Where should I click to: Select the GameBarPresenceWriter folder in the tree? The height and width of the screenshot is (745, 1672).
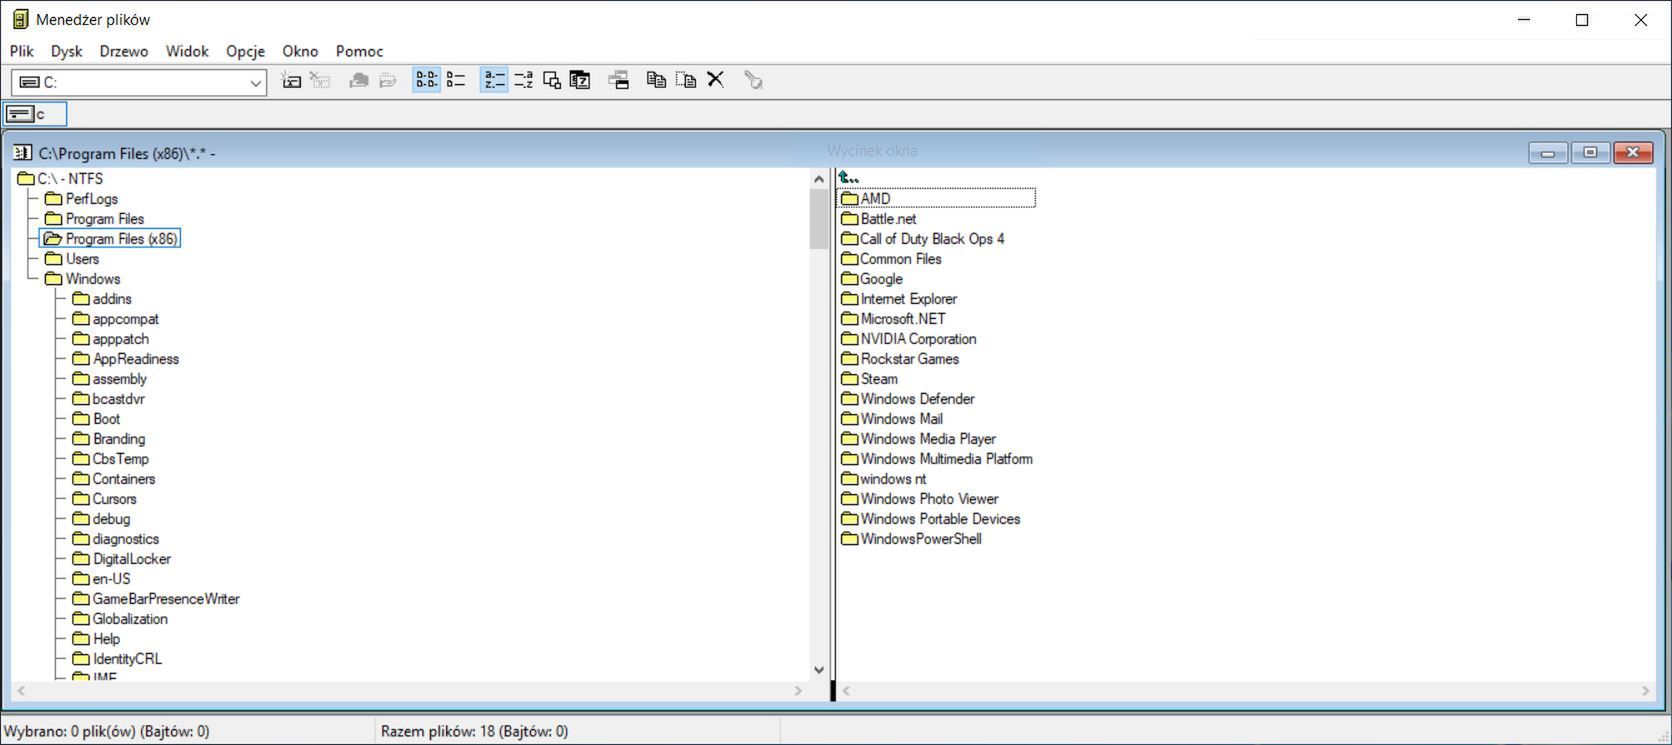click(x=155, y=599)
